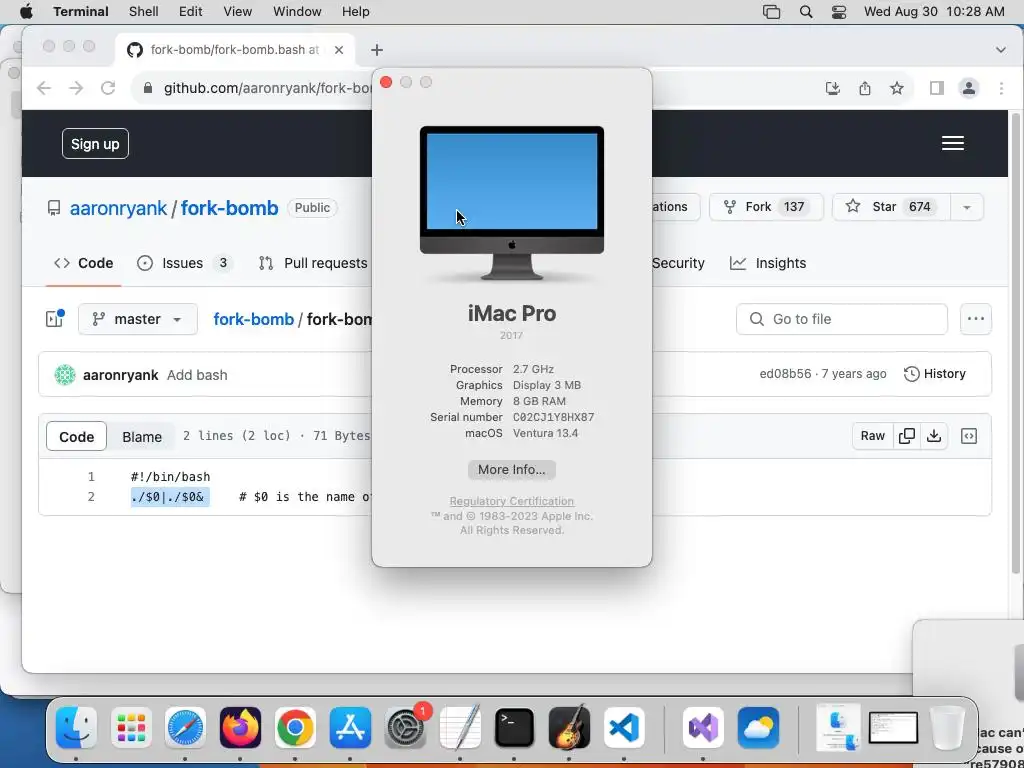Open the Regulatory Certification link
Viewport: 1024px width, 768px height.
[511, 502]
